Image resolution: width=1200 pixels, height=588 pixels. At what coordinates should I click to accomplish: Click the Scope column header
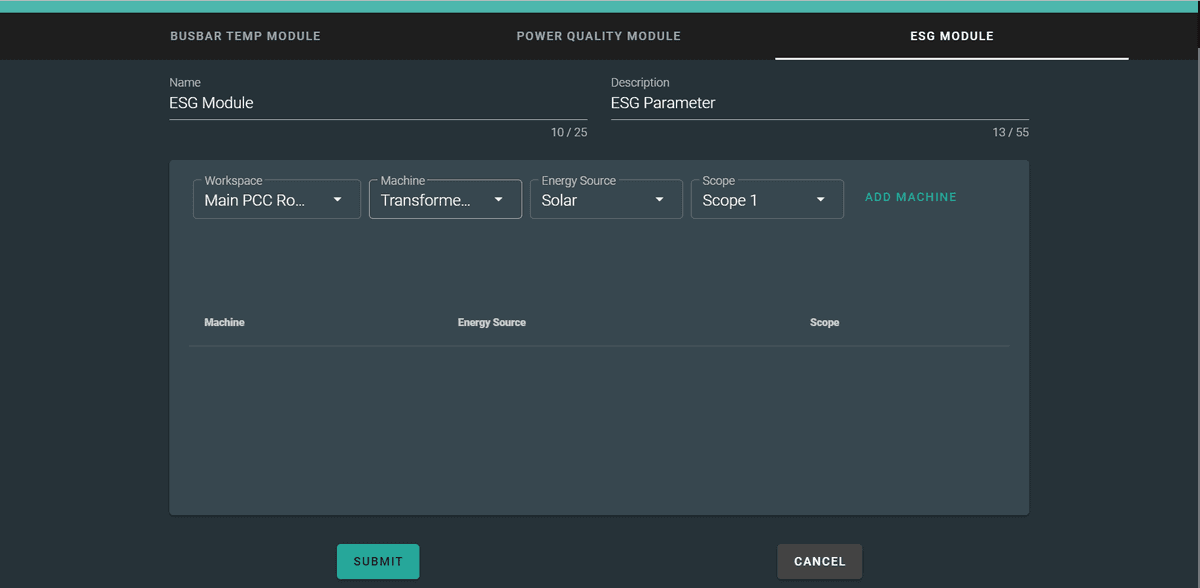[824, 322]
